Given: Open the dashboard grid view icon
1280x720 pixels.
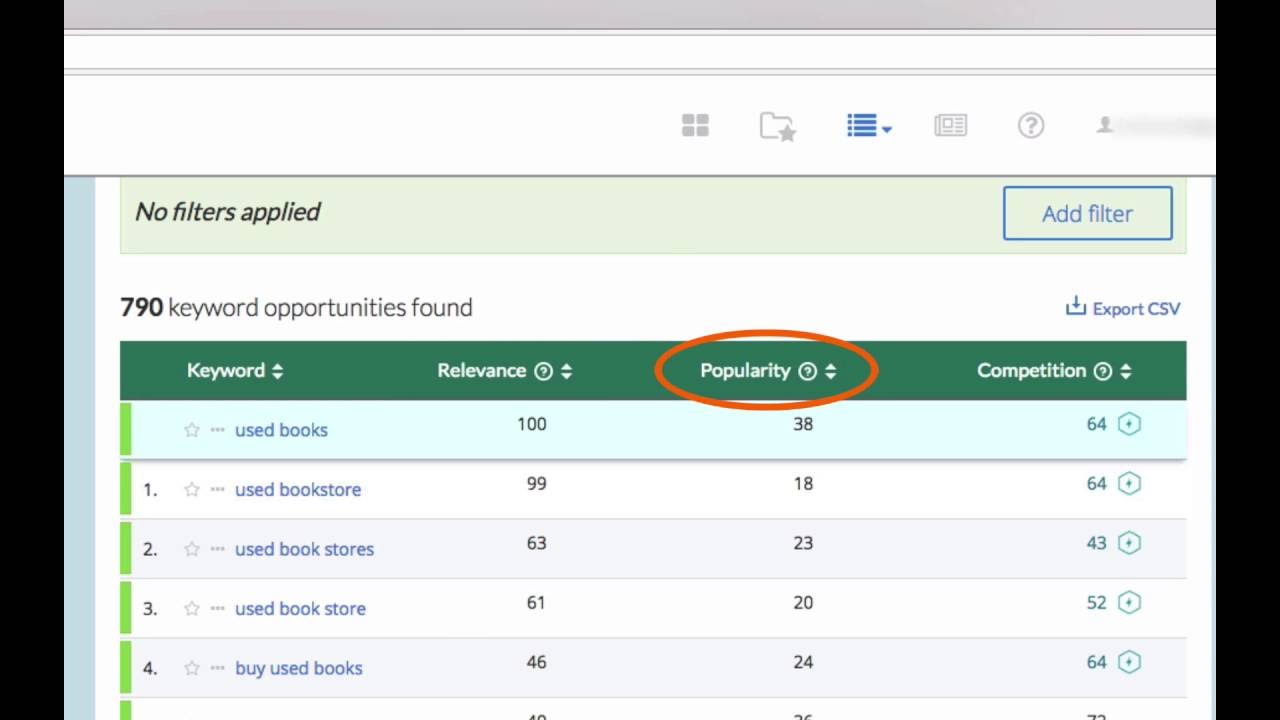Looking at the screenshot, I should 695,125.
